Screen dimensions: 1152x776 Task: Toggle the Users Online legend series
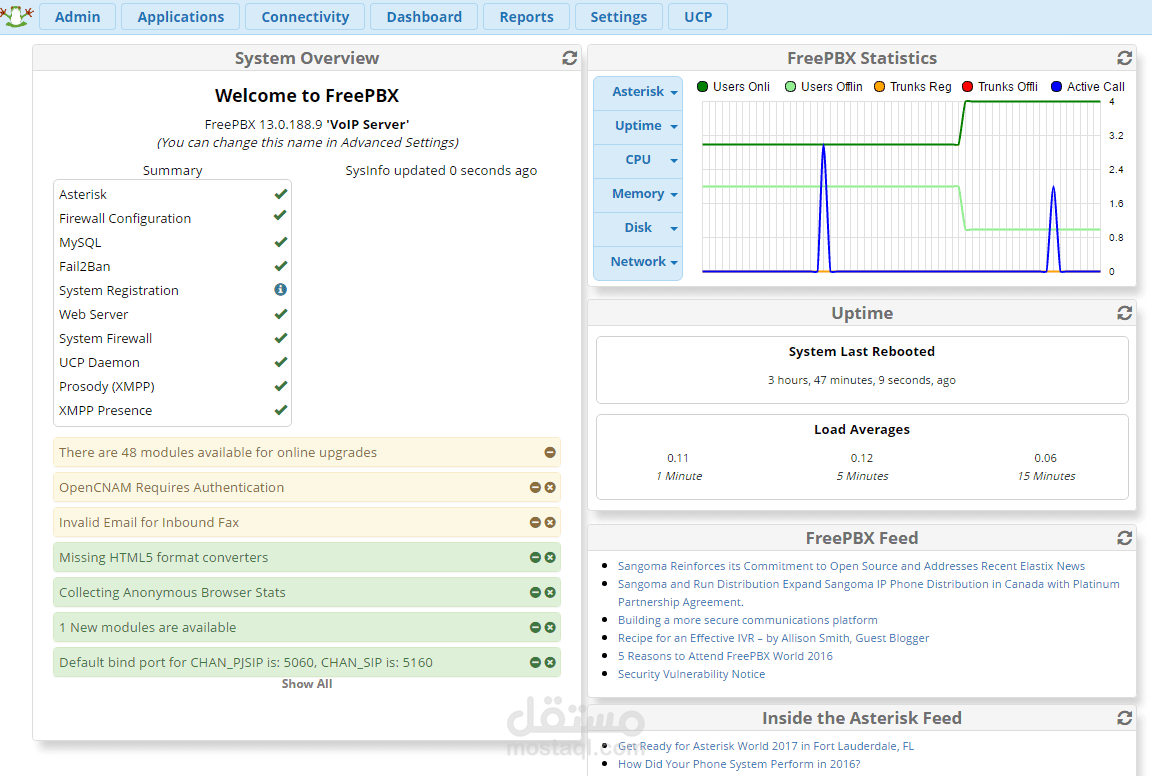733,87
